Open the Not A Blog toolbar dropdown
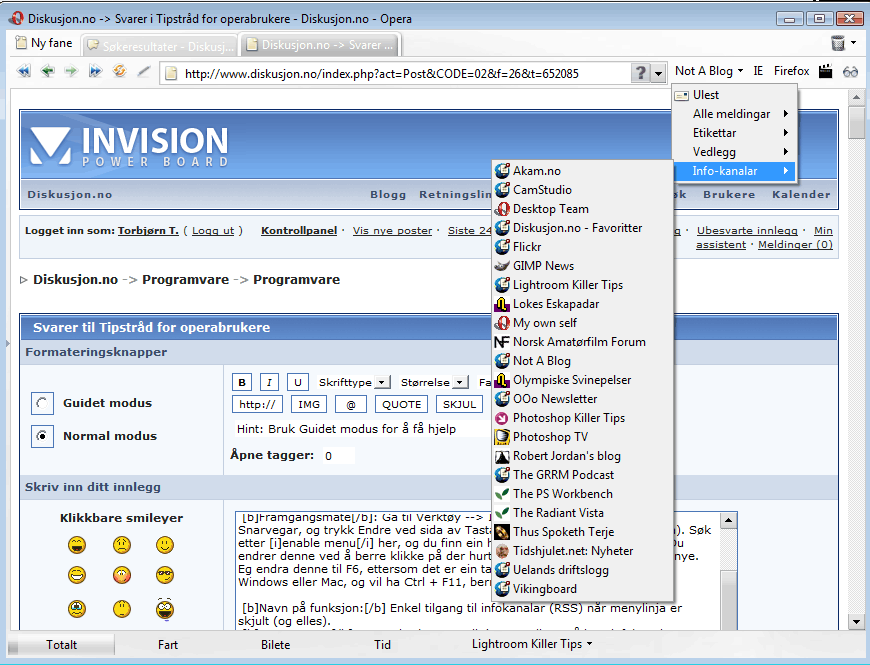This screenshot has height=665, width=870. pos(709,71)
